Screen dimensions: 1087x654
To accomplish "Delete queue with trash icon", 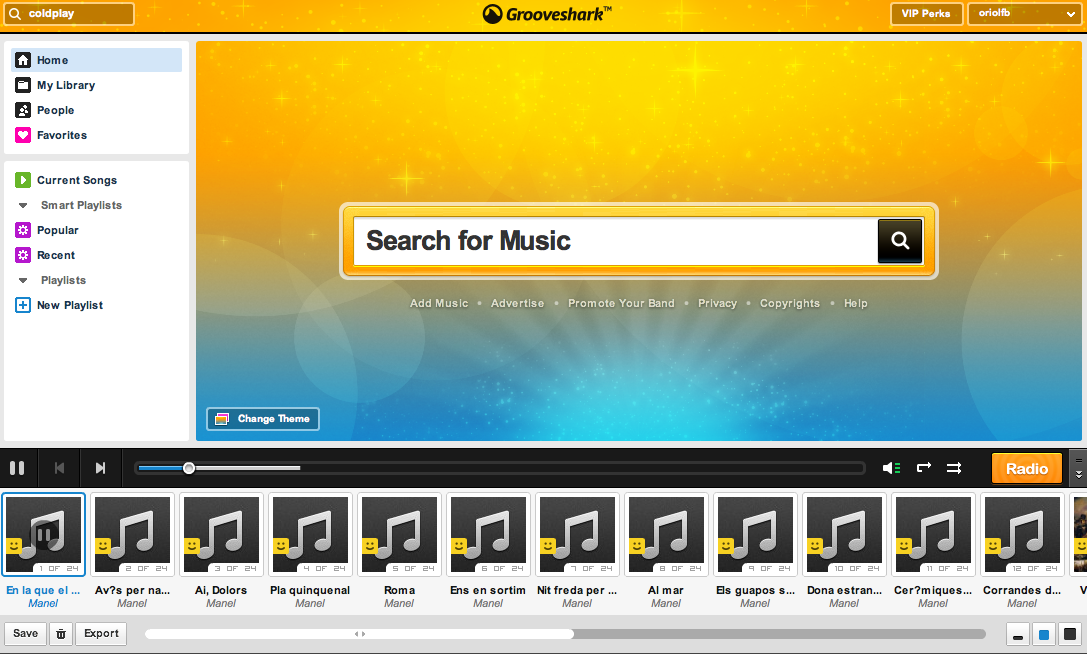I will coord(61,633).
